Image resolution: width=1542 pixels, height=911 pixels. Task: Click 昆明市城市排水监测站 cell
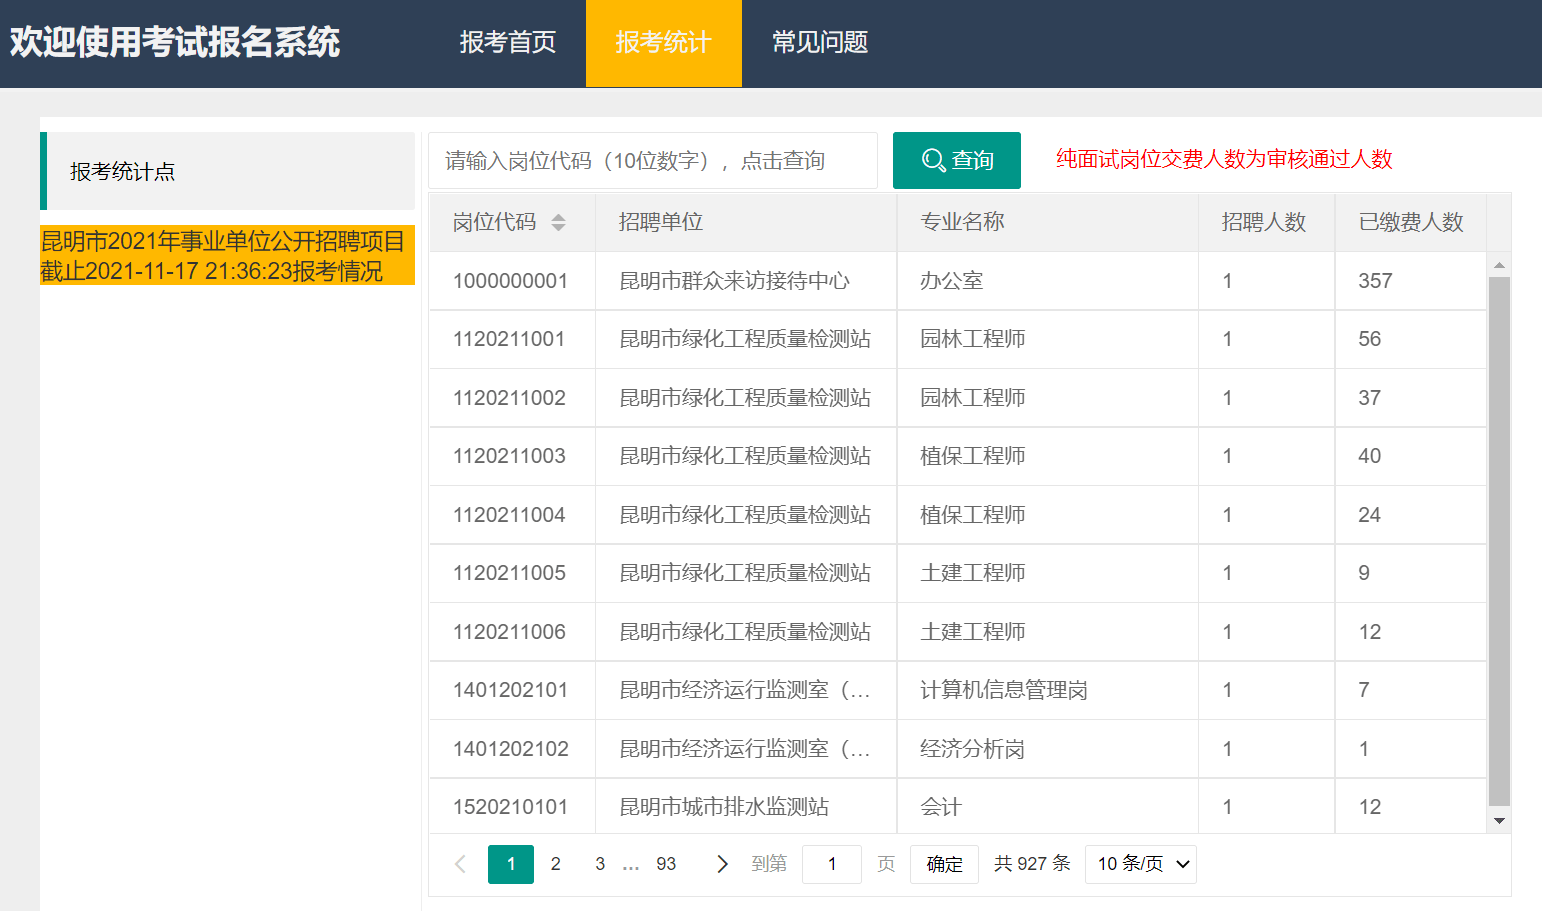click(x=746, y=807)
